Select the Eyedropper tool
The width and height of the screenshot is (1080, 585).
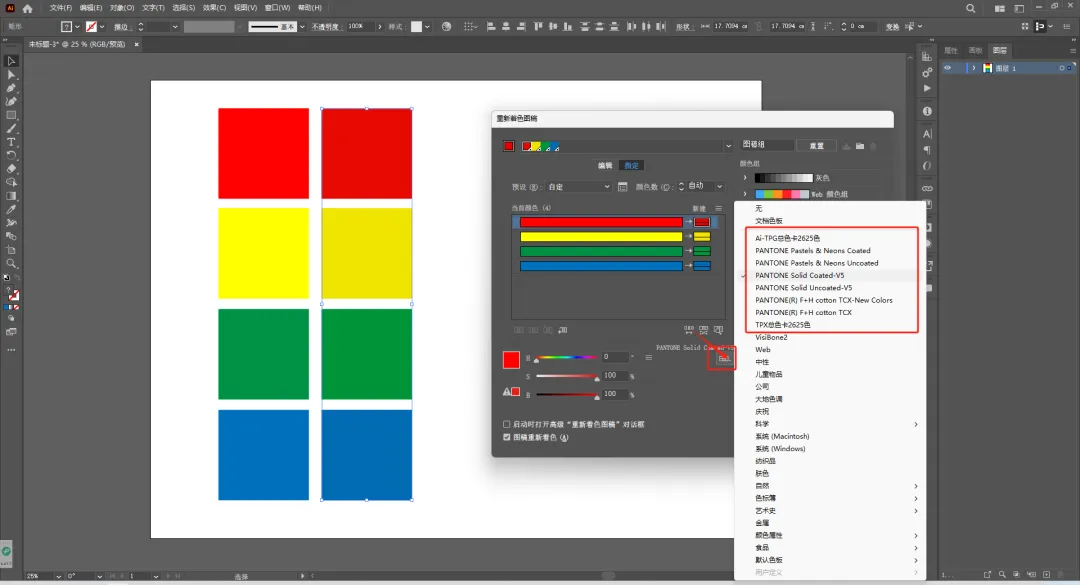click(11, 209)
